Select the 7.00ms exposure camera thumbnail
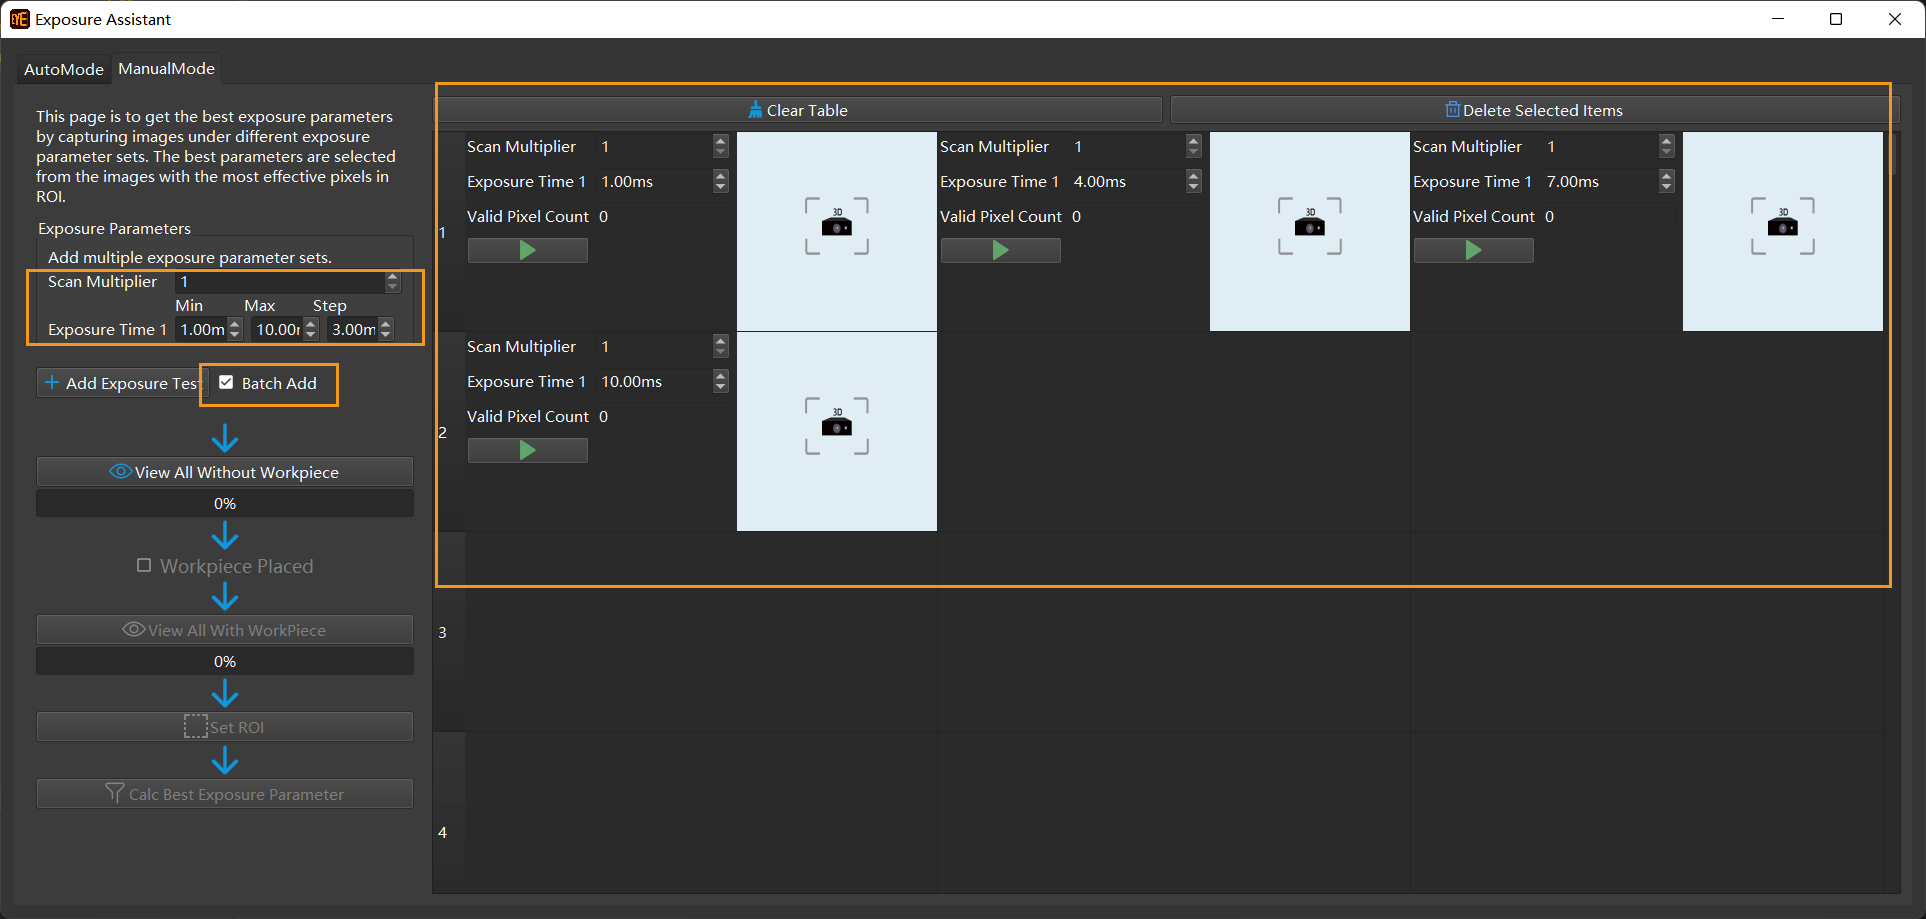The image size is (1926, 919). point(1782,231)
